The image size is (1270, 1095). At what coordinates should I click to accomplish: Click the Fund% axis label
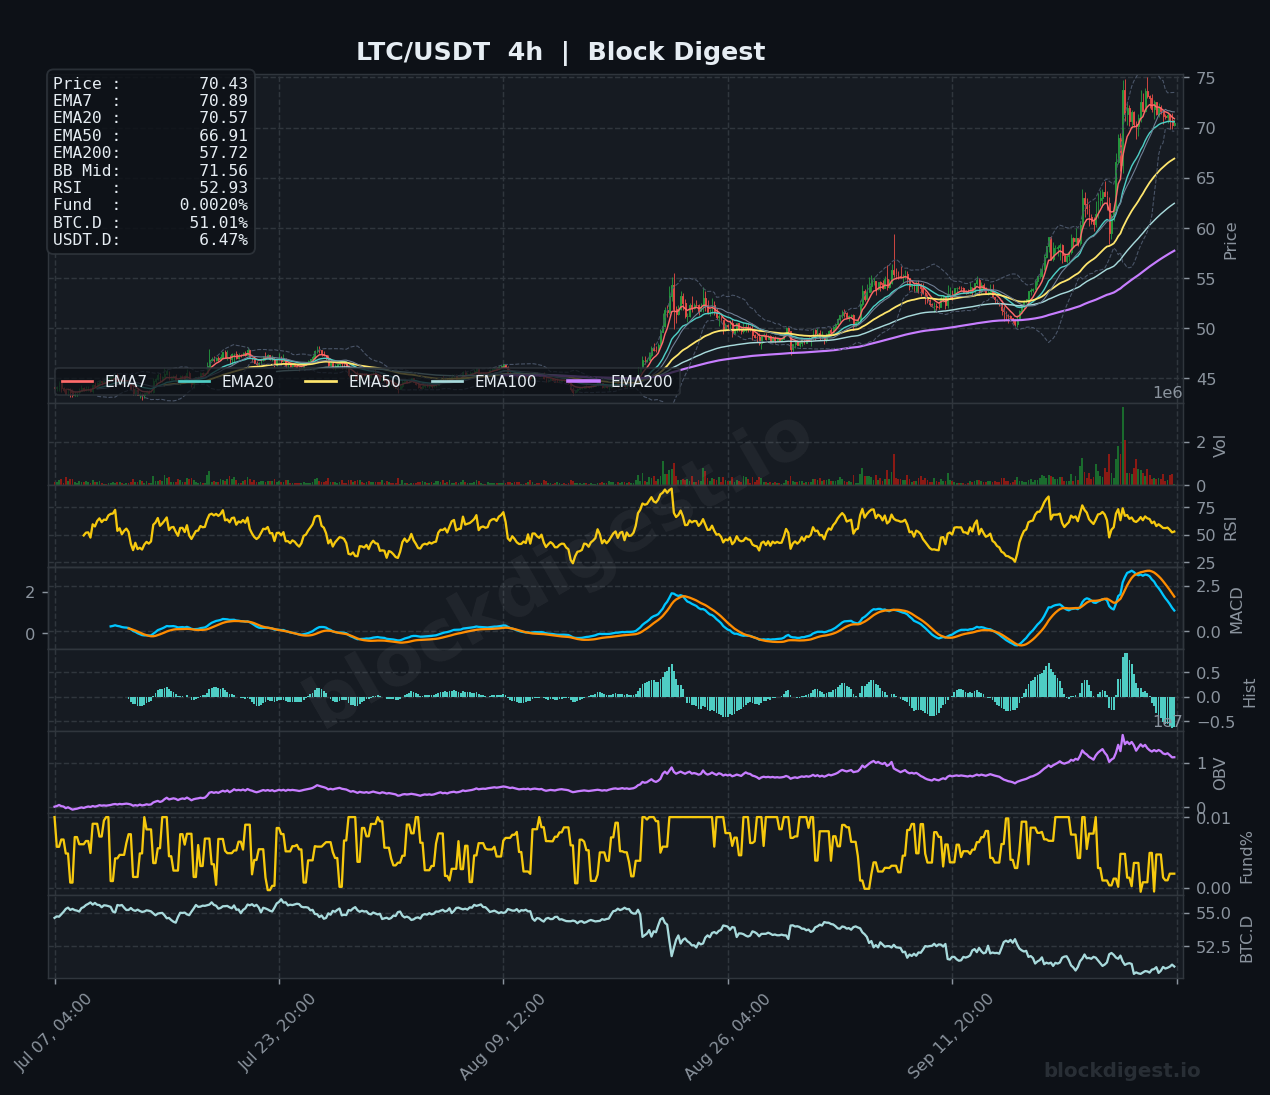tap(1247, 857)
